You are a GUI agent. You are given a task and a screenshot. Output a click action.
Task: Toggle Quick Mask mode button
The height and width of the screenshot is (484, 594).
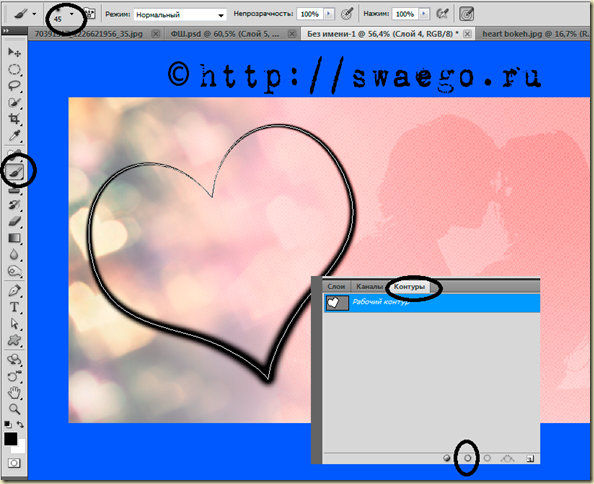point(14,463)
